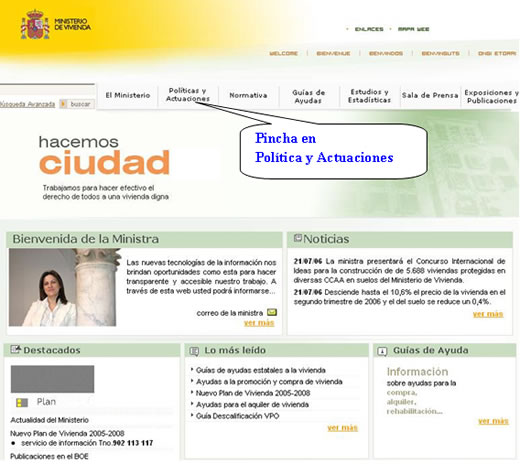Click ver más under Noticias
The height and width of the screenshot is (464, 520).
point(488,314)
